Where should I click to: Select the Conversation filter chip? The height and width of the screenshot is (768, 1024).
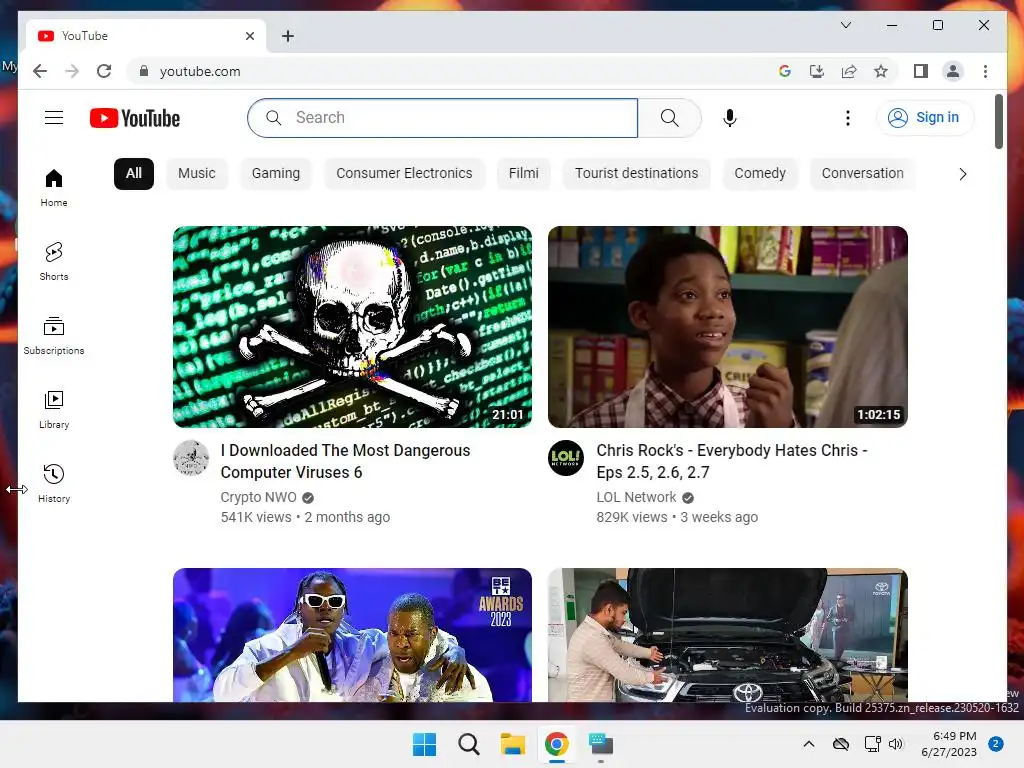(x=863, y=174)
